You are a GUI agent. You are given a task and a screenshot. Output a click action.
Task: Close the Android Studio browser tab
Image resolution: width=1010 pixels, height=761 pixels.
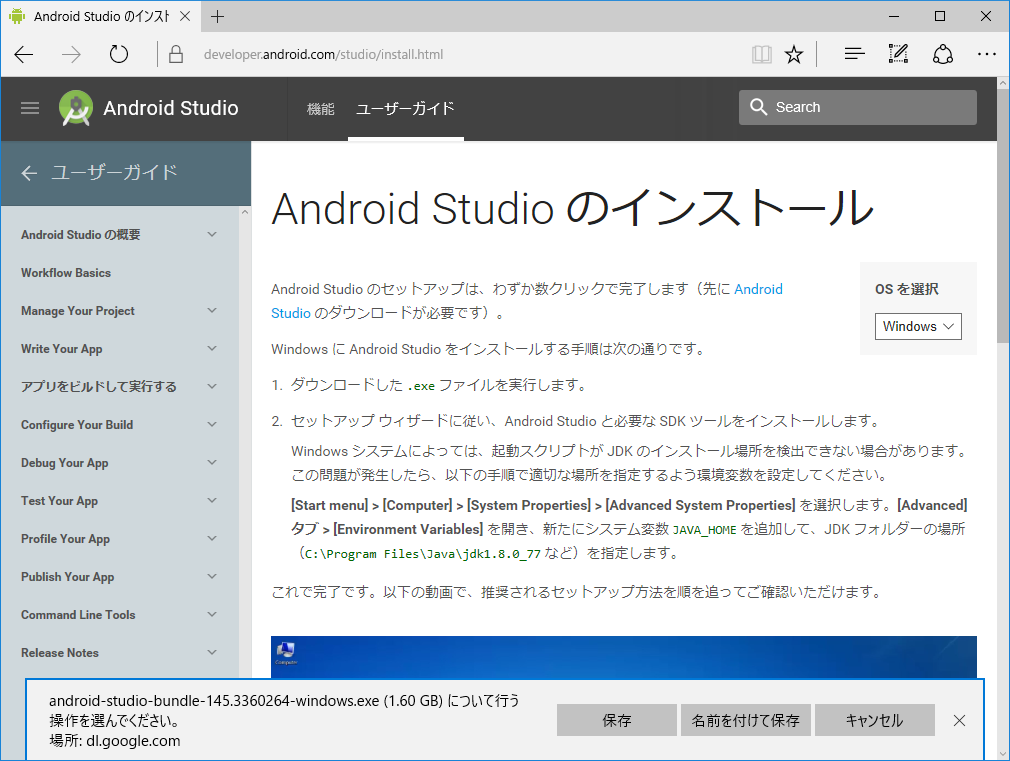coord(185,16)
